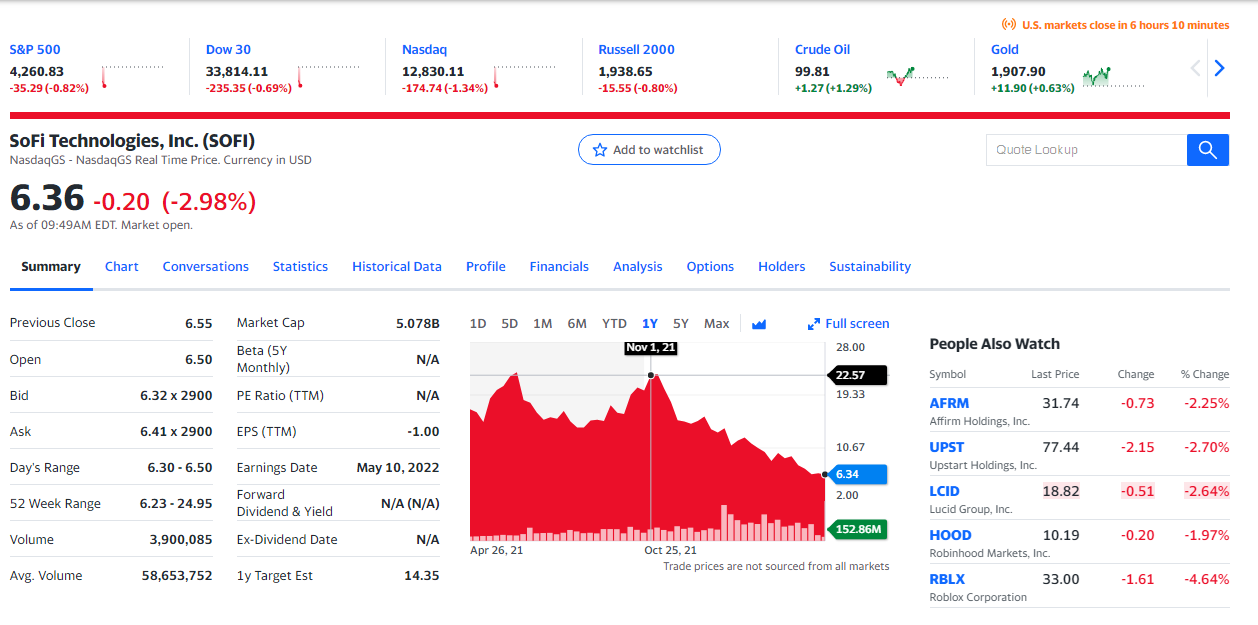Click the Gold sparkline chart

click(1113, 76)
